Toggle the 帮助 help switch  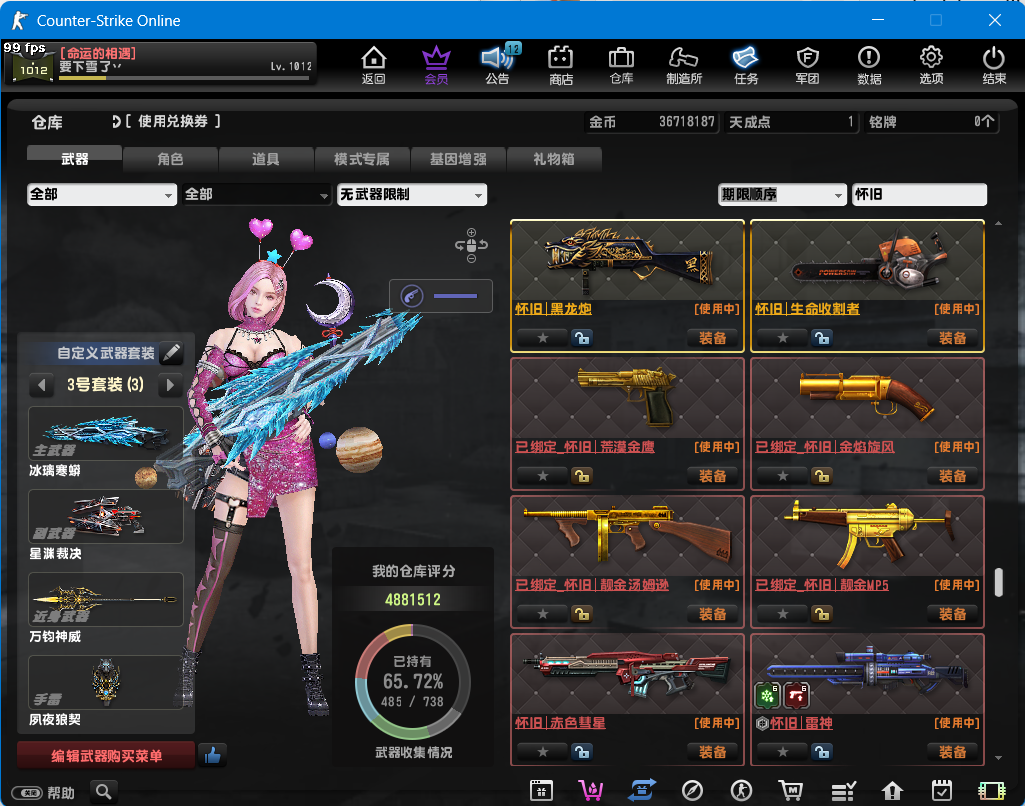tap(28, 793)
